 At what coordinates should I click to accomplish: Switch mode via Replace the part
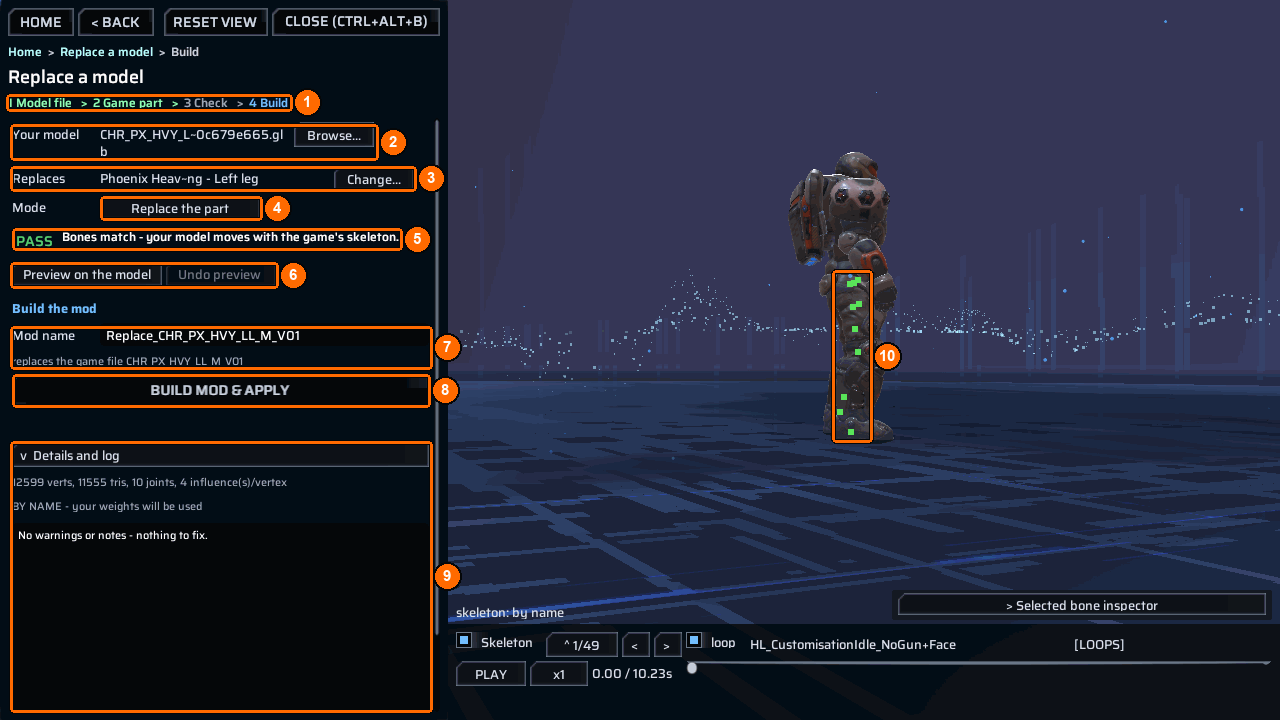click(180, 209)
